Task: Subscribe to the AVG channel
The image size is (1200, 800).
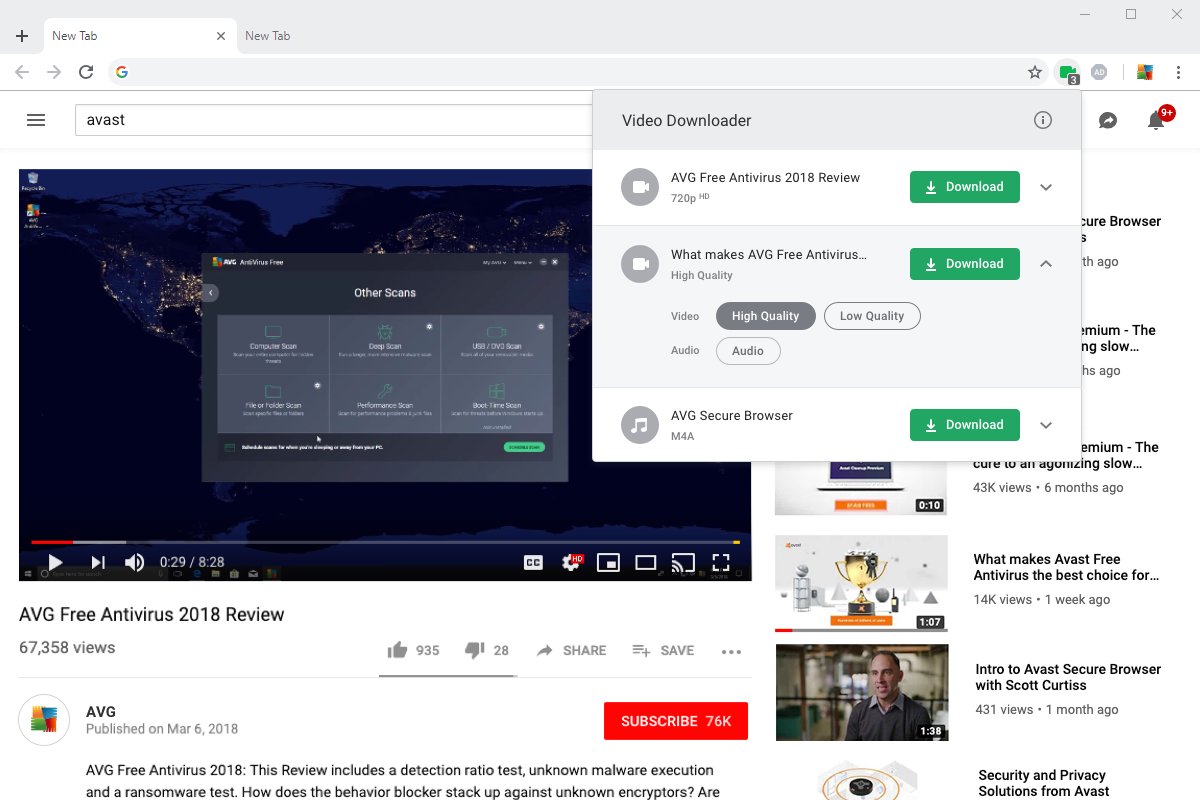Action: (675, 721)
